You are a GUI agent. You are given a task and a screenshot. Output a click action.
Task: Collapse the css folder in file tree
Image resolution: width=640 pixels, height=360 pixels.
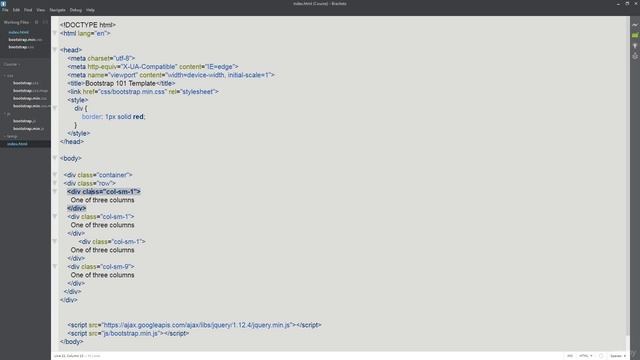(x=9, y=76)
